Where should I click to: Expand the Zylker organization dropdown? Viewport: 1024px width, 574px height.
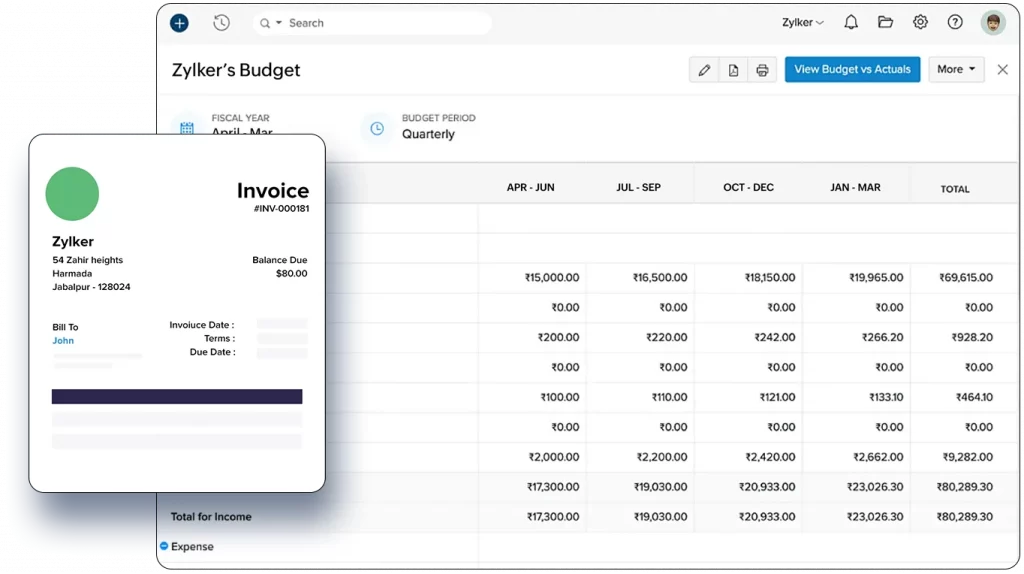[803, 23]
